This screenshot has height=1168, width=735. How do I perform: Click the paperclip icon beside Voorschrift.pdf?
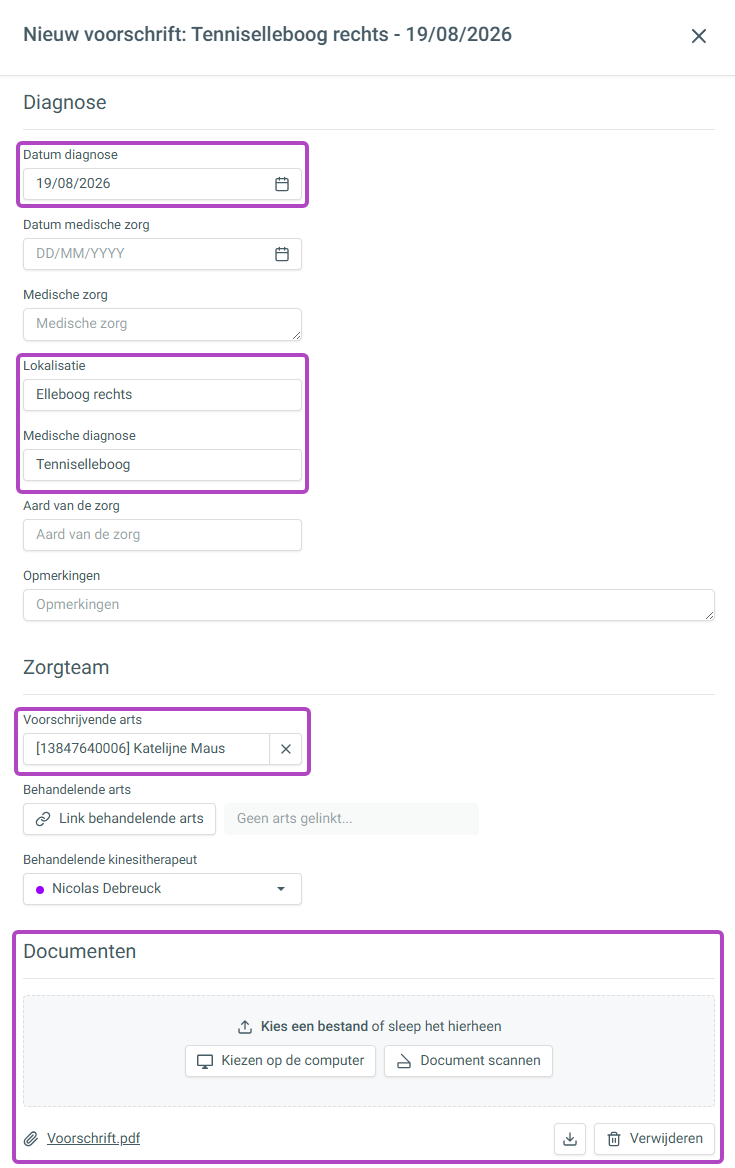click(x=31, y=1138)
